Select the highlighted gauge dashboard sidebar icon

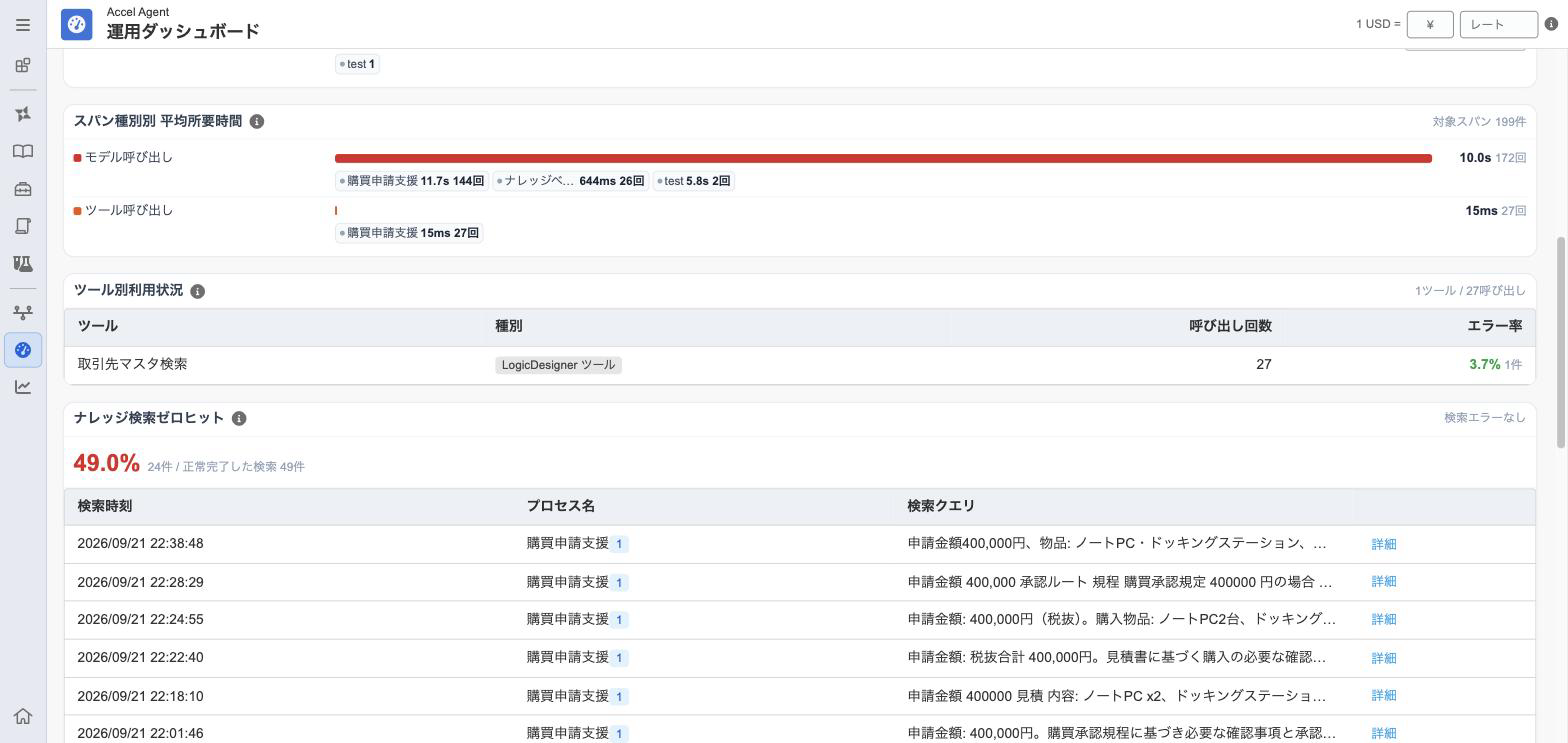pos(23,350)
